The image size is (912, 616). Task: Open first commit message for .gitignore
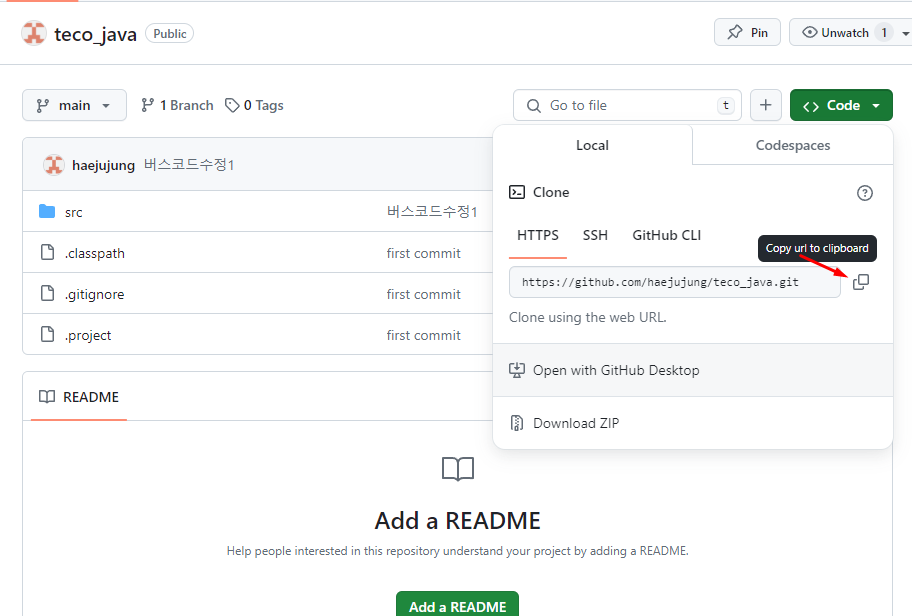[x=423, y=294]
